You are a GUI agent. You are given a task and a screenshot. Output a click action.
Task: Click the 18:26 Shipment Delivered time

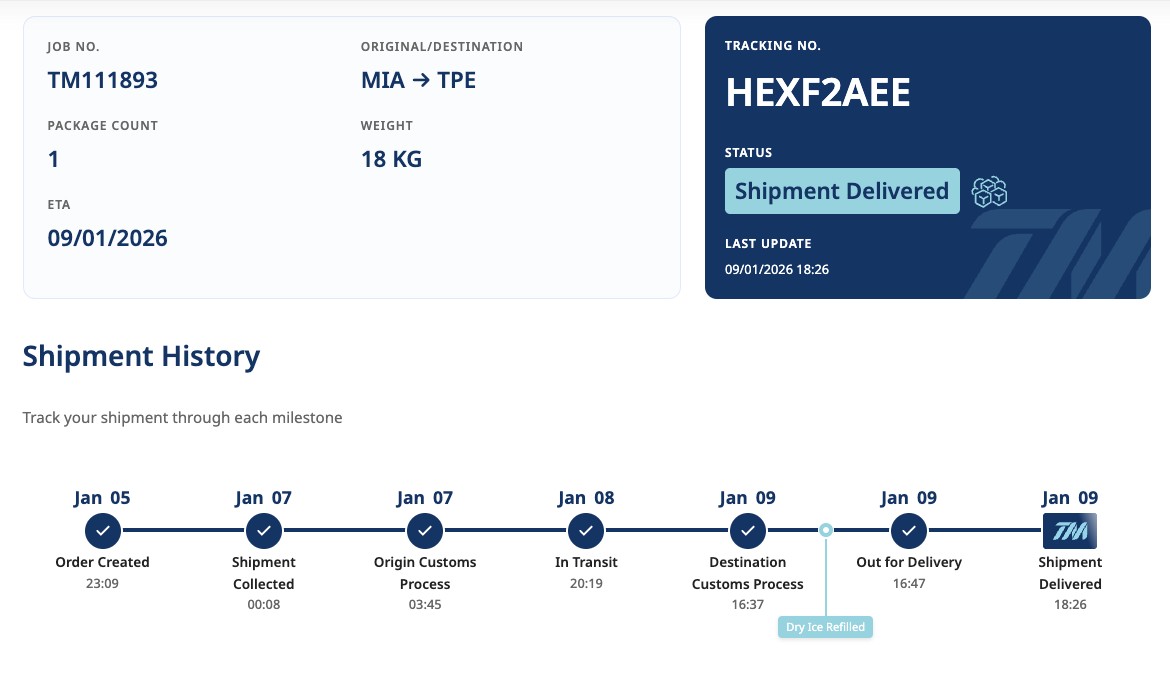[x=1069, y=605]
